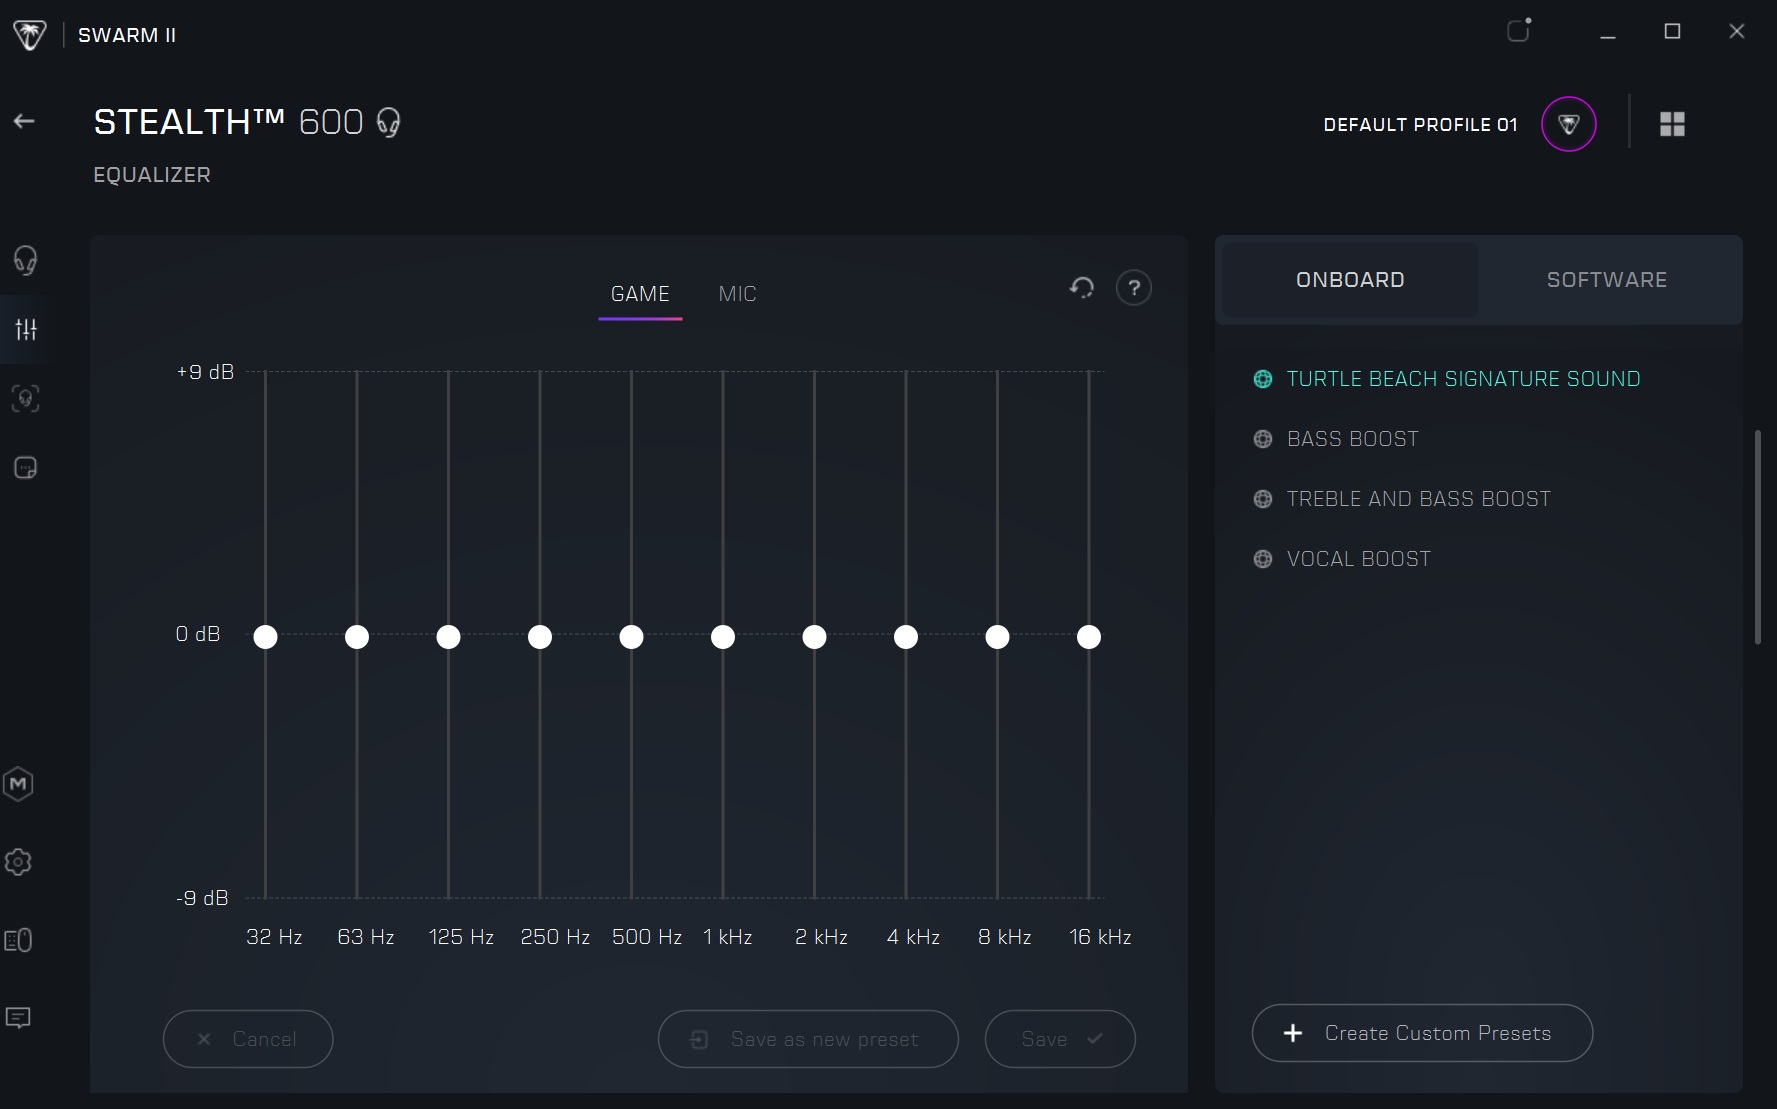Viewport: 1777px width, 1109px height.
Task: Click the preset list vertical scrollbar
Action: tap(1757, 537)
